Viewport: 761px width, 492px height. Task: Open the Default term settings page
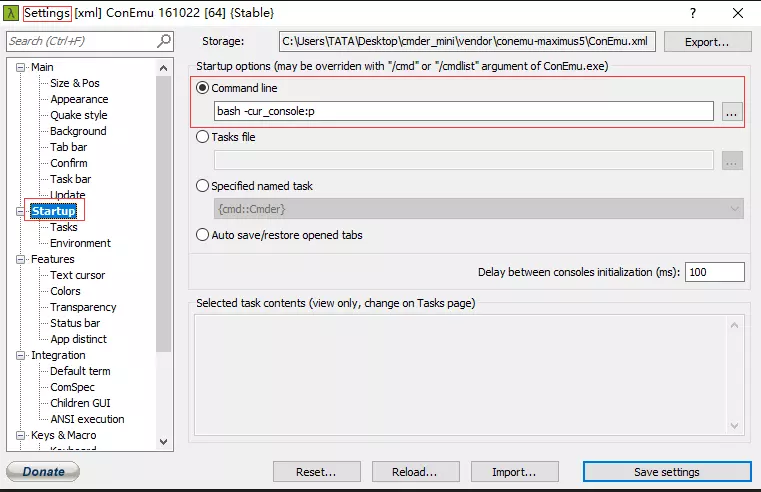coord(80,371)
